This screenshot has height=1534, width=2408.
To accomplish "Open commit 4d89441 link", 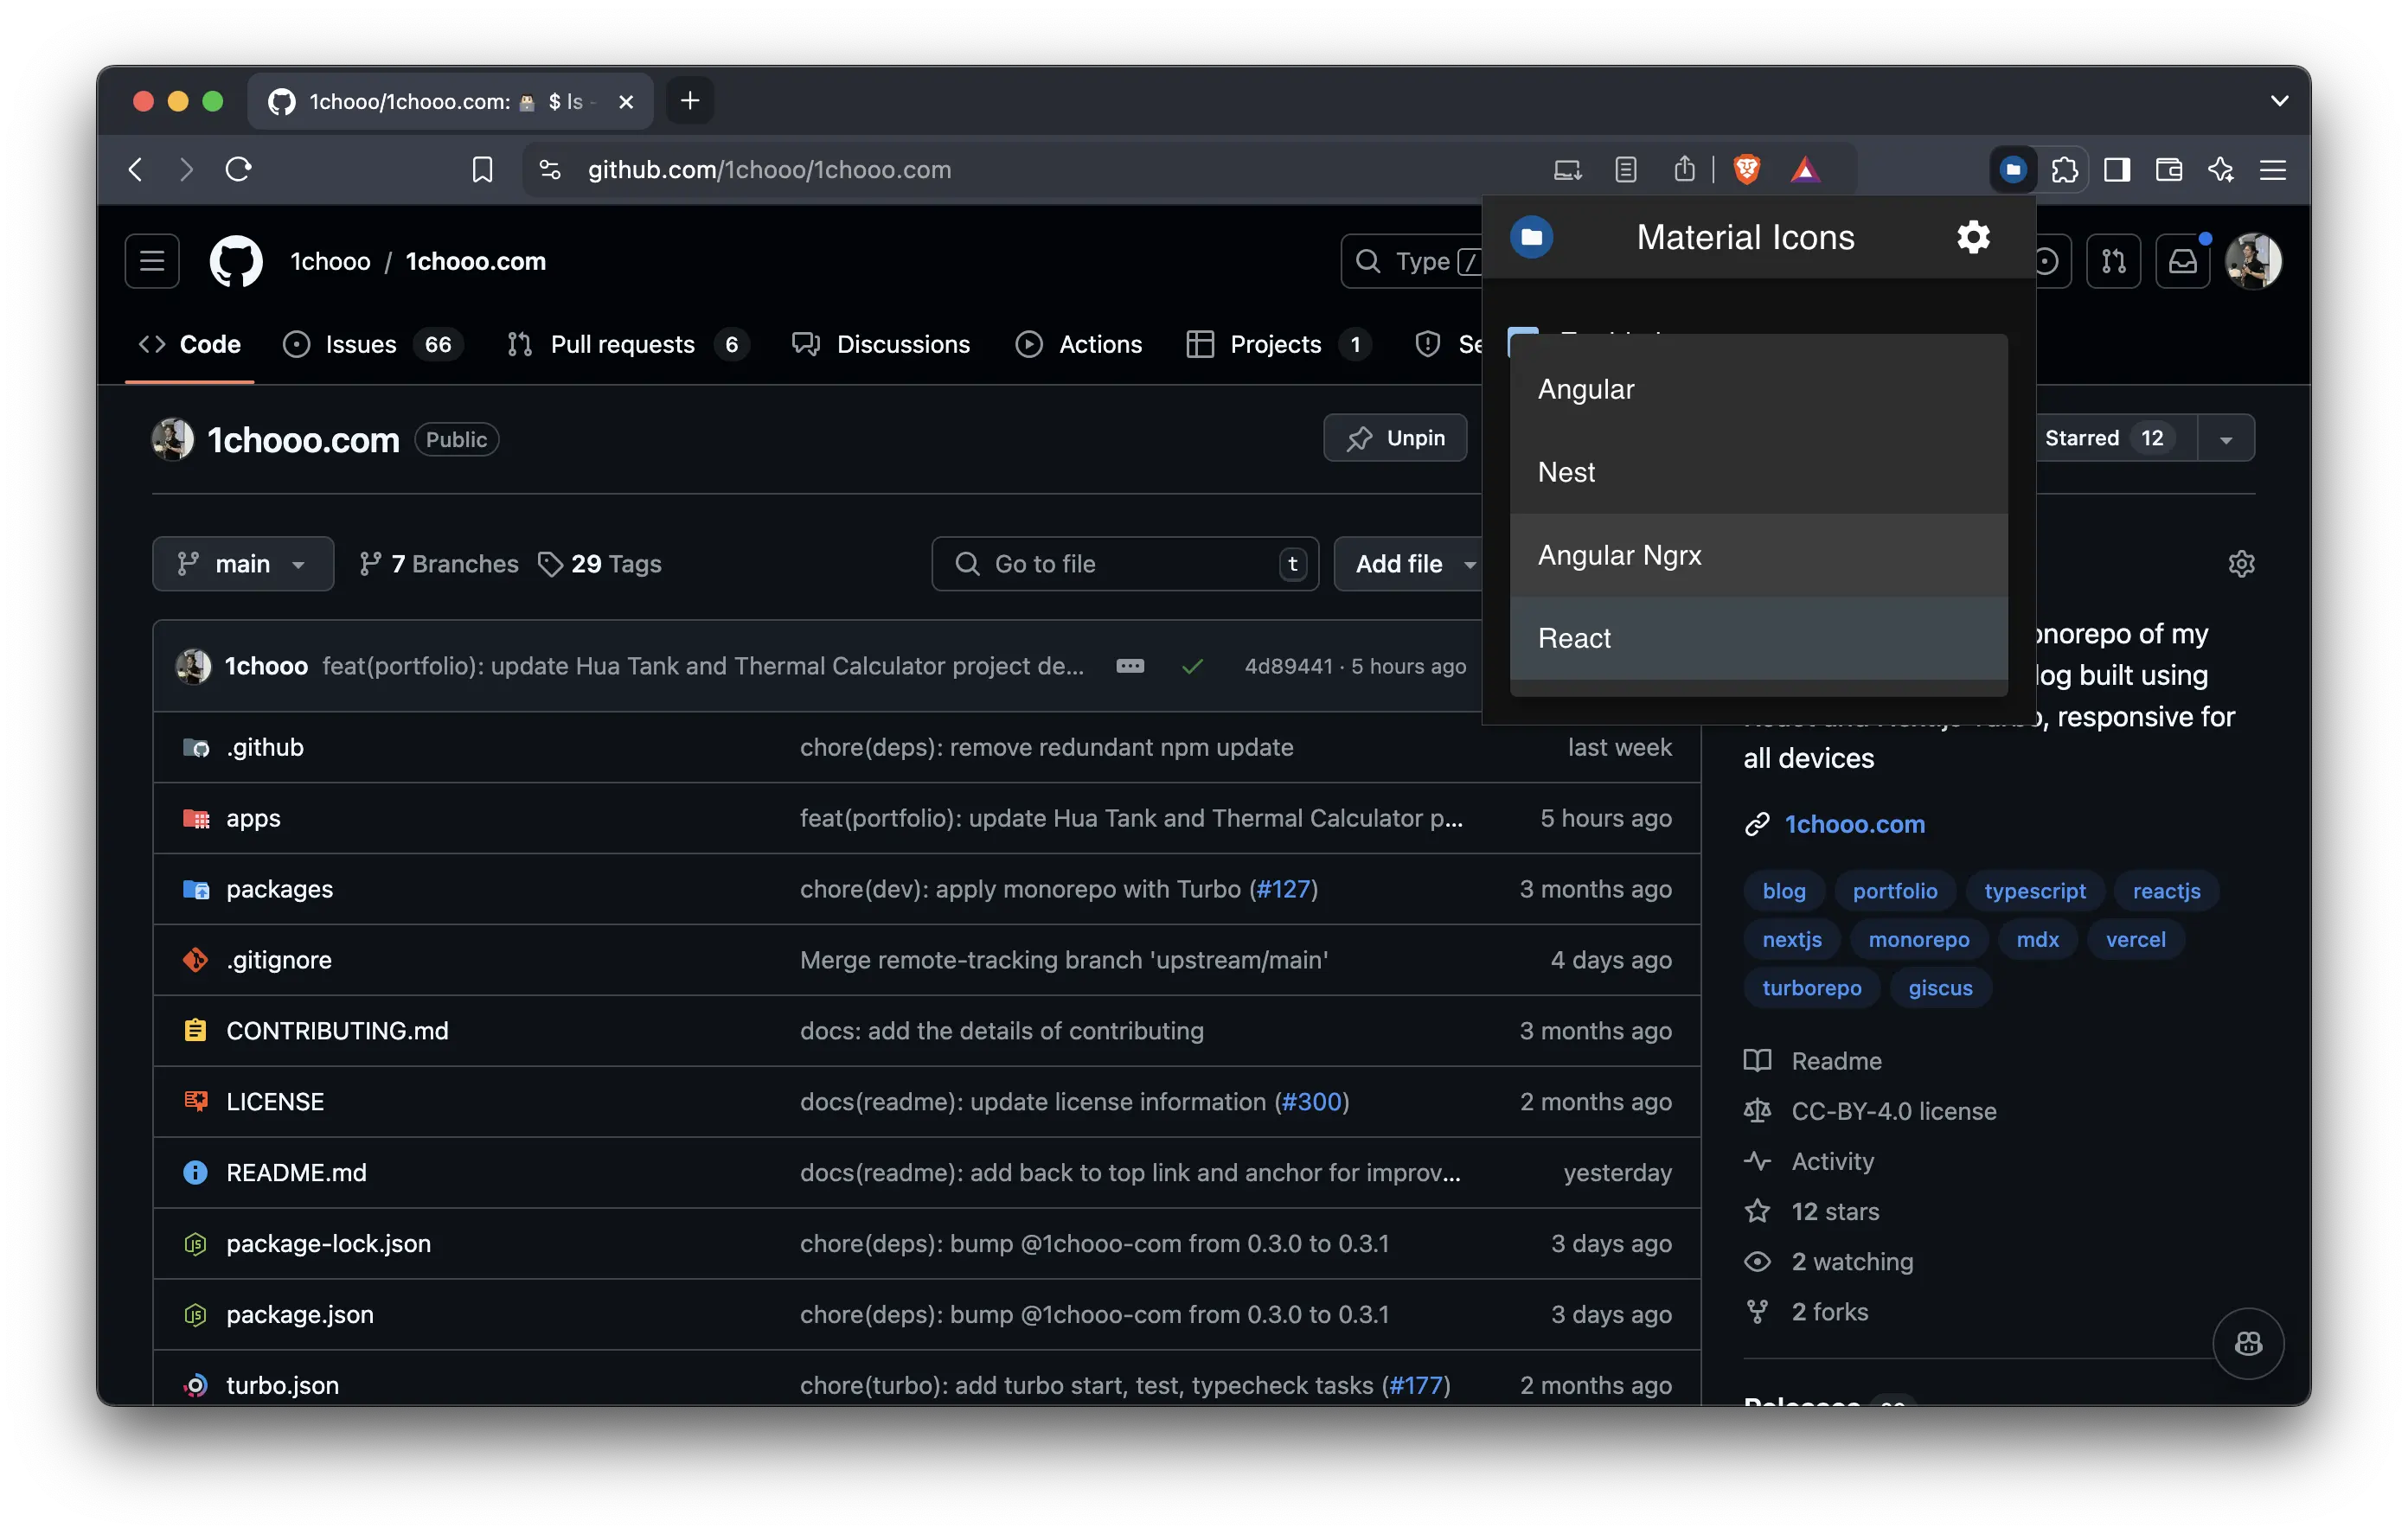I will tap(1288, 666).
